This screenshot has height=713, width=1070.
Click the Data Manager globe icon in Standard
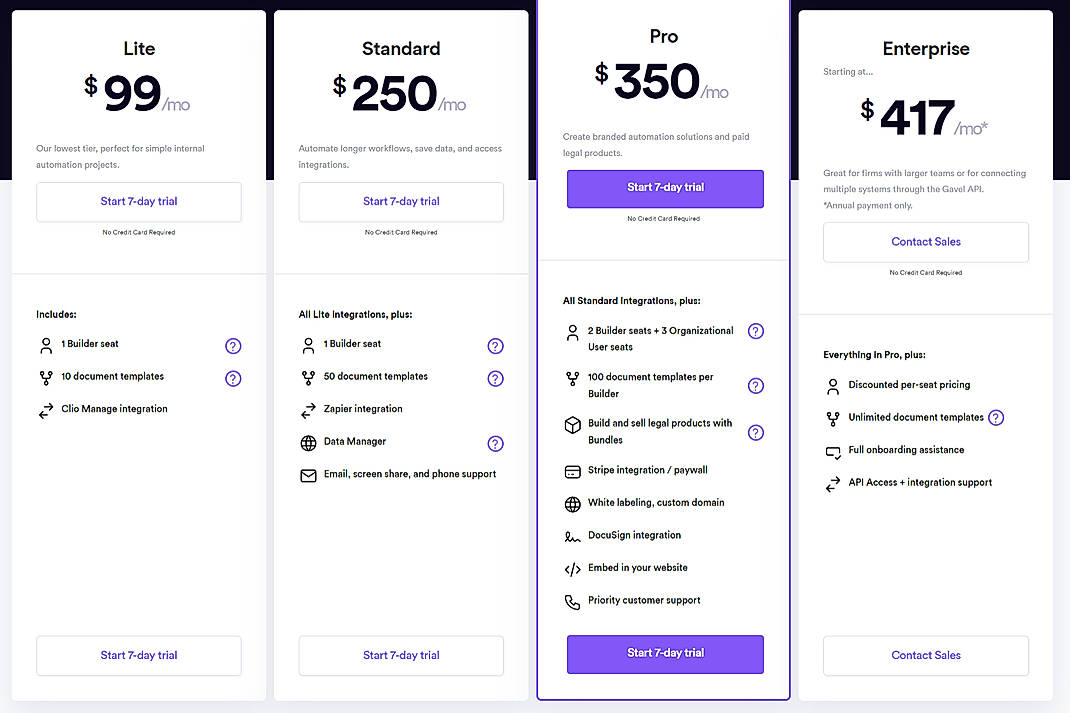pyautogui.click(x=308, y=443)
